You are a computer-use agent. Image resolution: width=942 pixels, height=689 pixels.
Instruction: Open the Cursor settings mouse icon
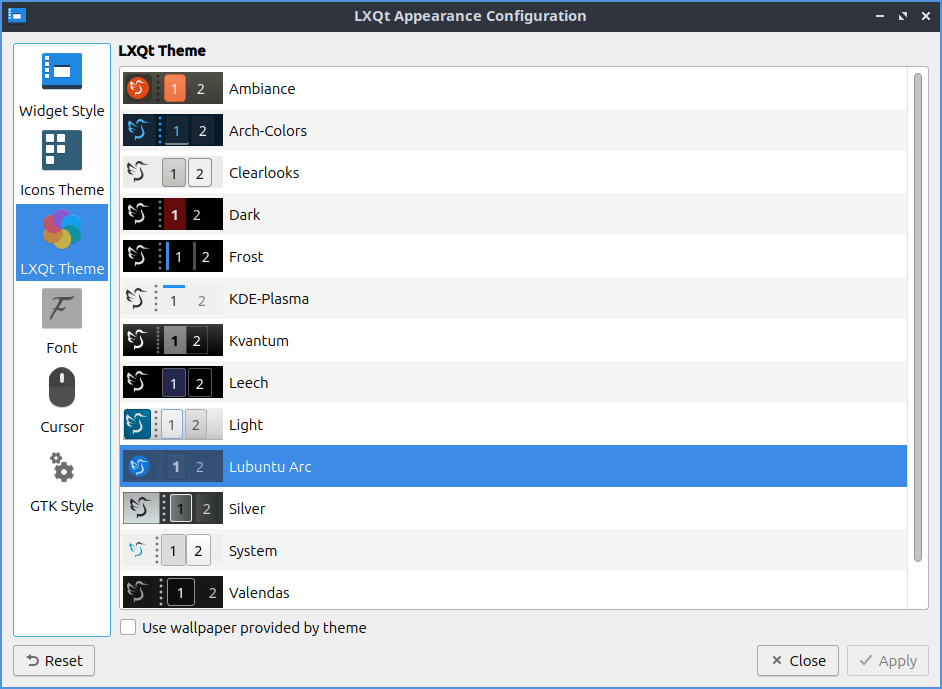[x=62, y=388]
